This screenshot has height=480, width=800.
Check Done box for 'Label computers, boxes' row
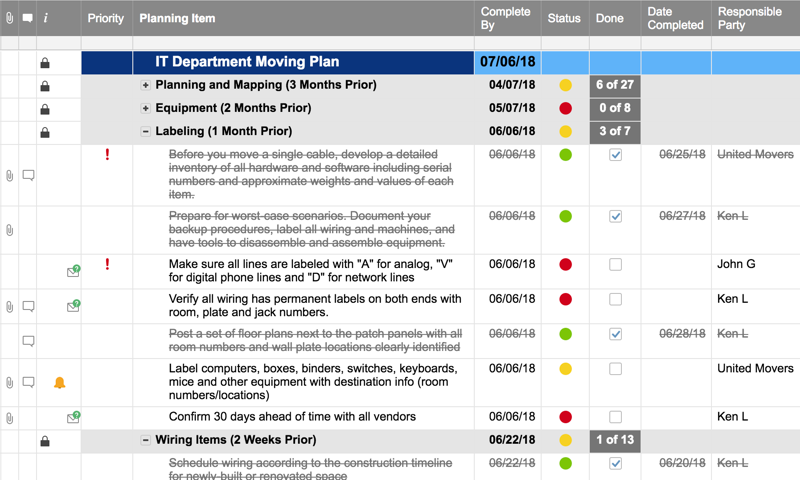click(615, 369)
